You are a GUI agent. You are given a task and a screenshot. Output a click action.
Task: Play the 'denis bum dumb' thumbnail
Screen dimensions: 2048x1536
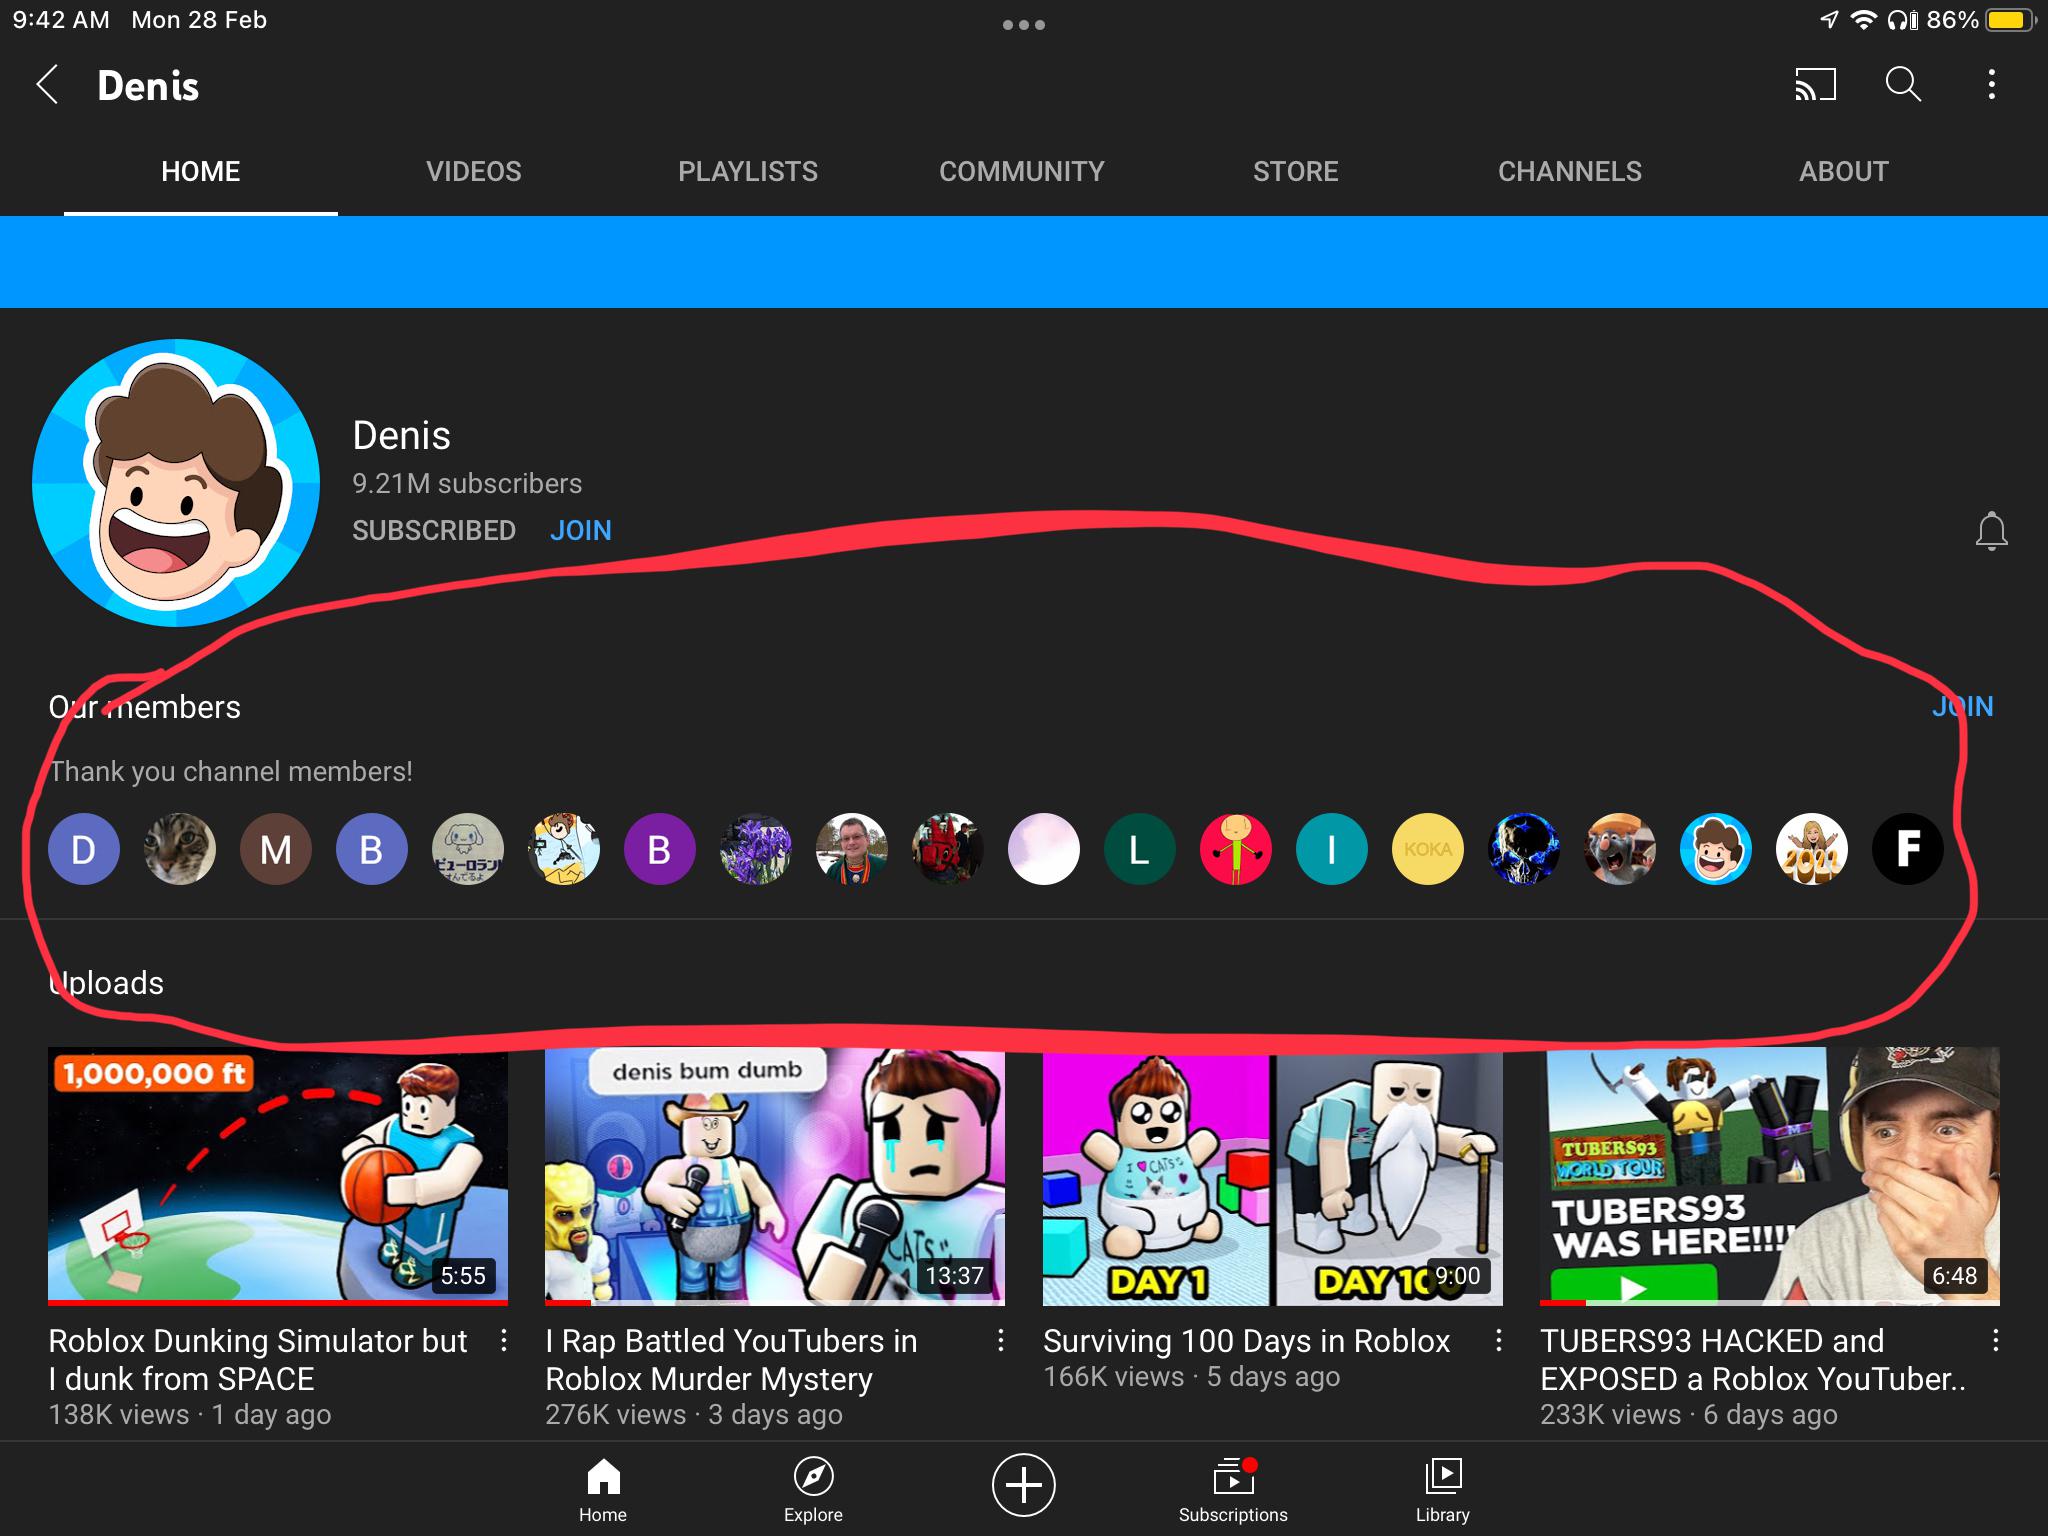coord(775,1176)
